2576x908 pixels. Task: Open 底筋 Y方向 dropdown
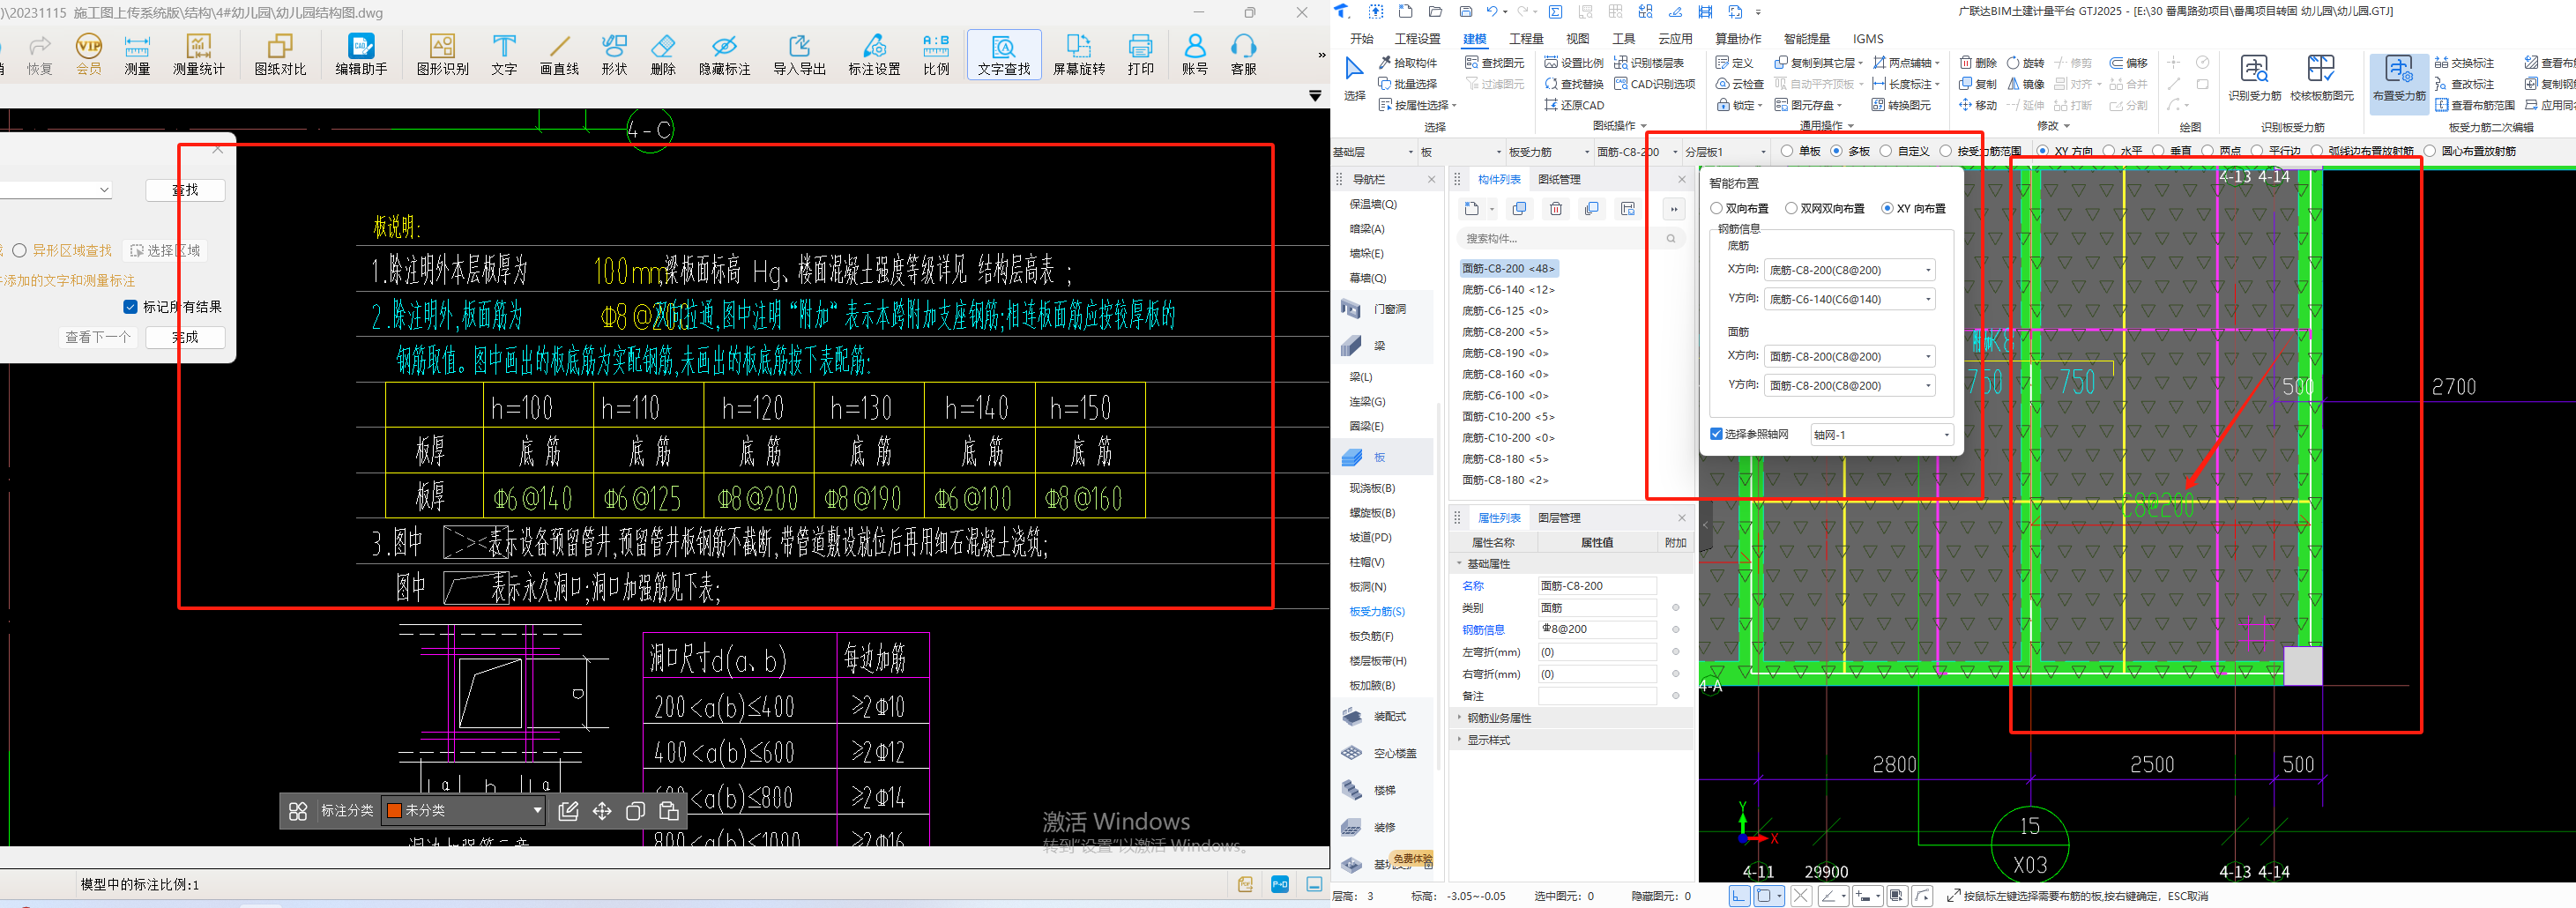[1849, 299]
